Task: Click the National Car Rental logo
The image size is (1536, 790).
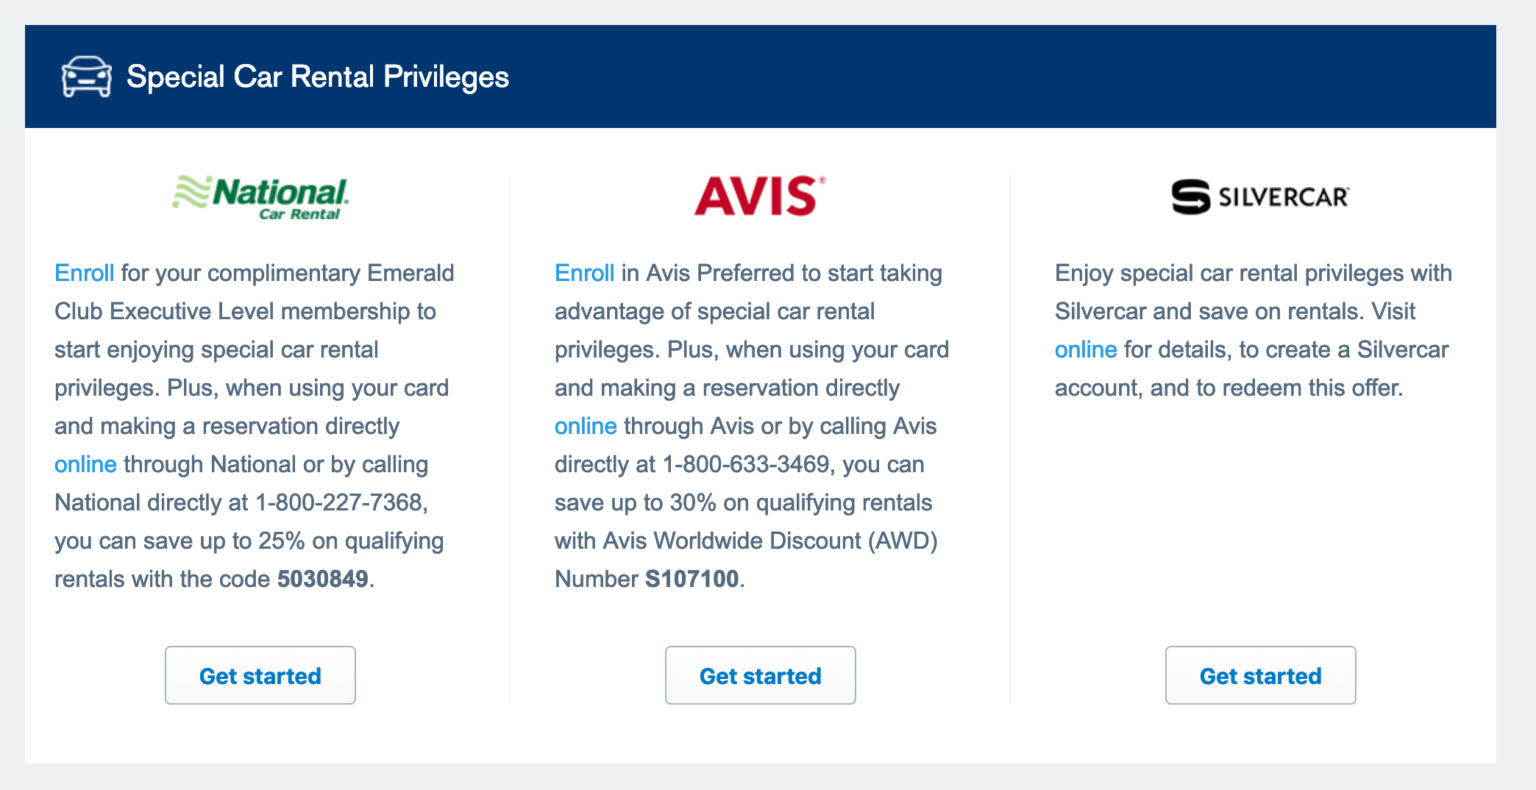Action: pos(258,196)
